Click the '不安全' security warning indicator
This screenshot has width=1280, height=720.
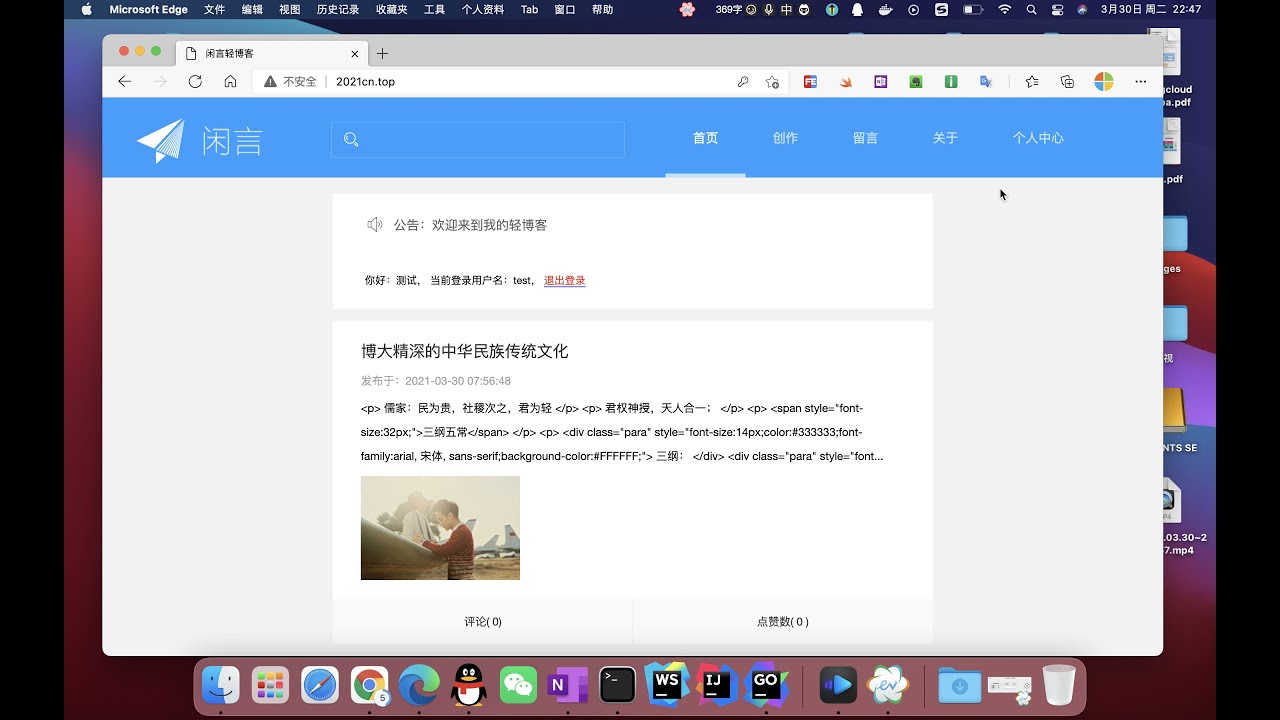290,82
